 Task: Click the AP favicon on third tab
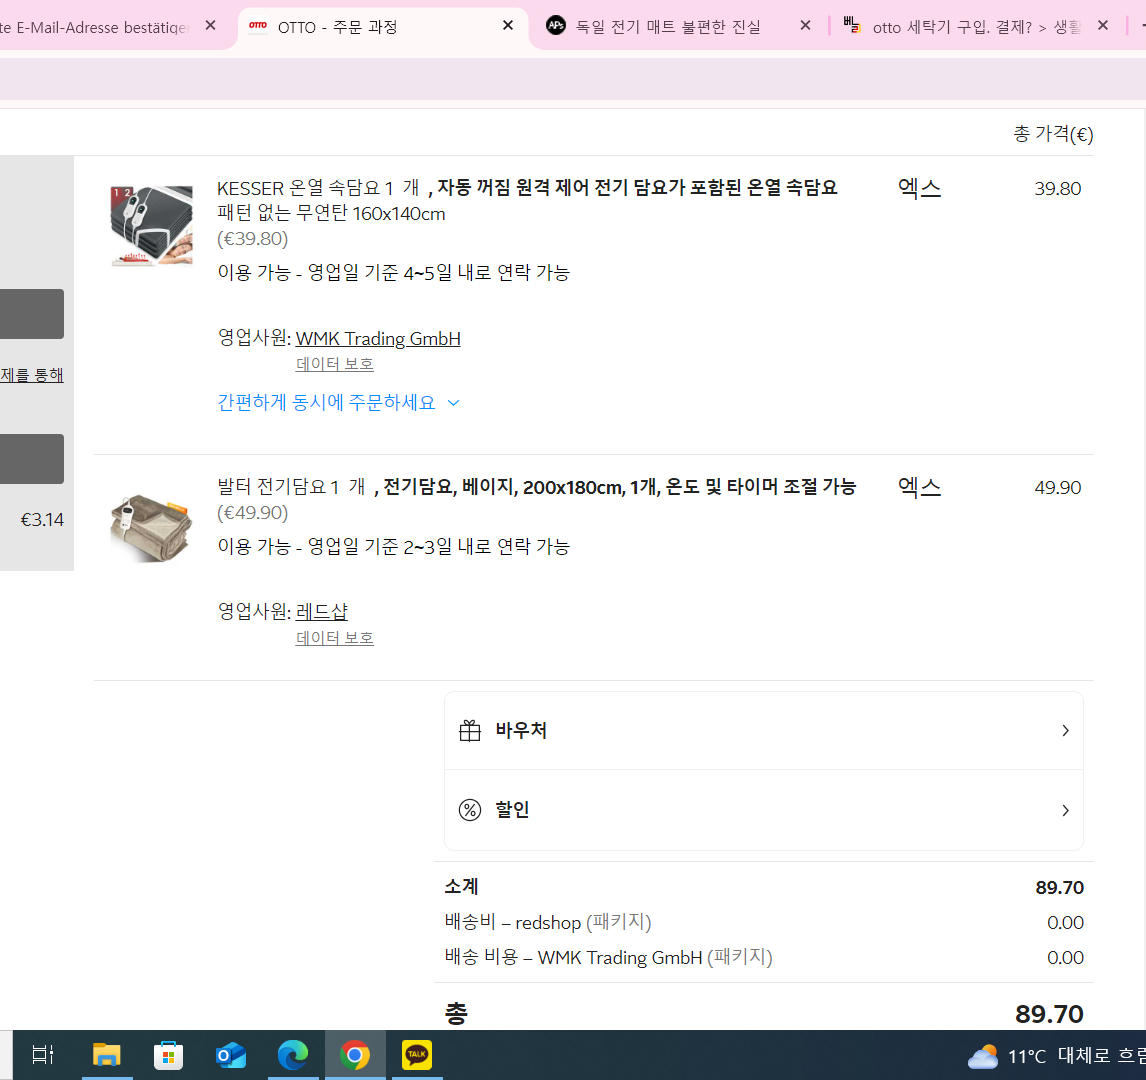(x=555, y=26)
